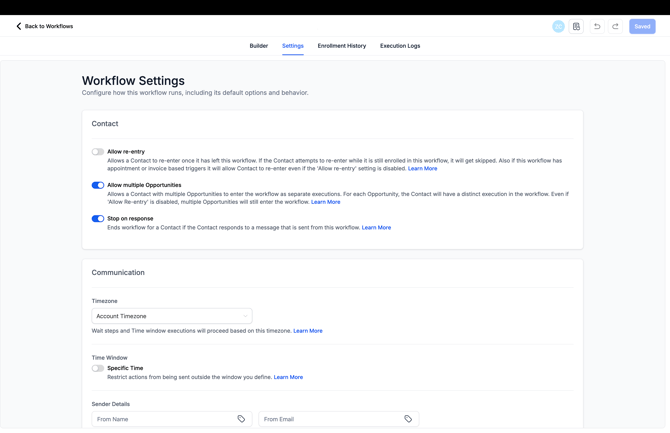Click Learn More link for Timezone
This screenshot has height=433, width=670.
tap(308, 331)
